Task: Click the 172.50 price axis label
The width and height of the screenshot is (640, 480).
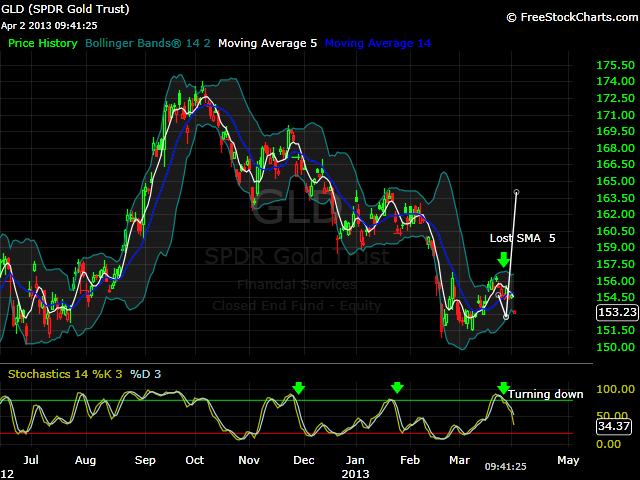Action: 616,98
